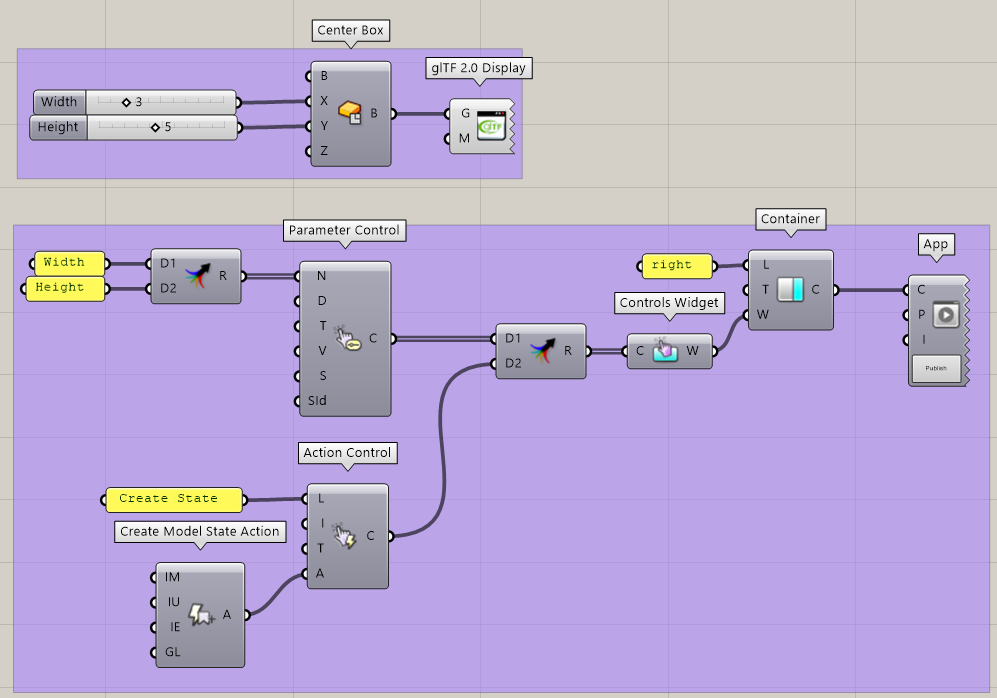Image resolution: width=997 pixels, height=698 pixels.
Task: Click the GL input of Create Model State
Action: pyautogui.click(x=172, y=652)
